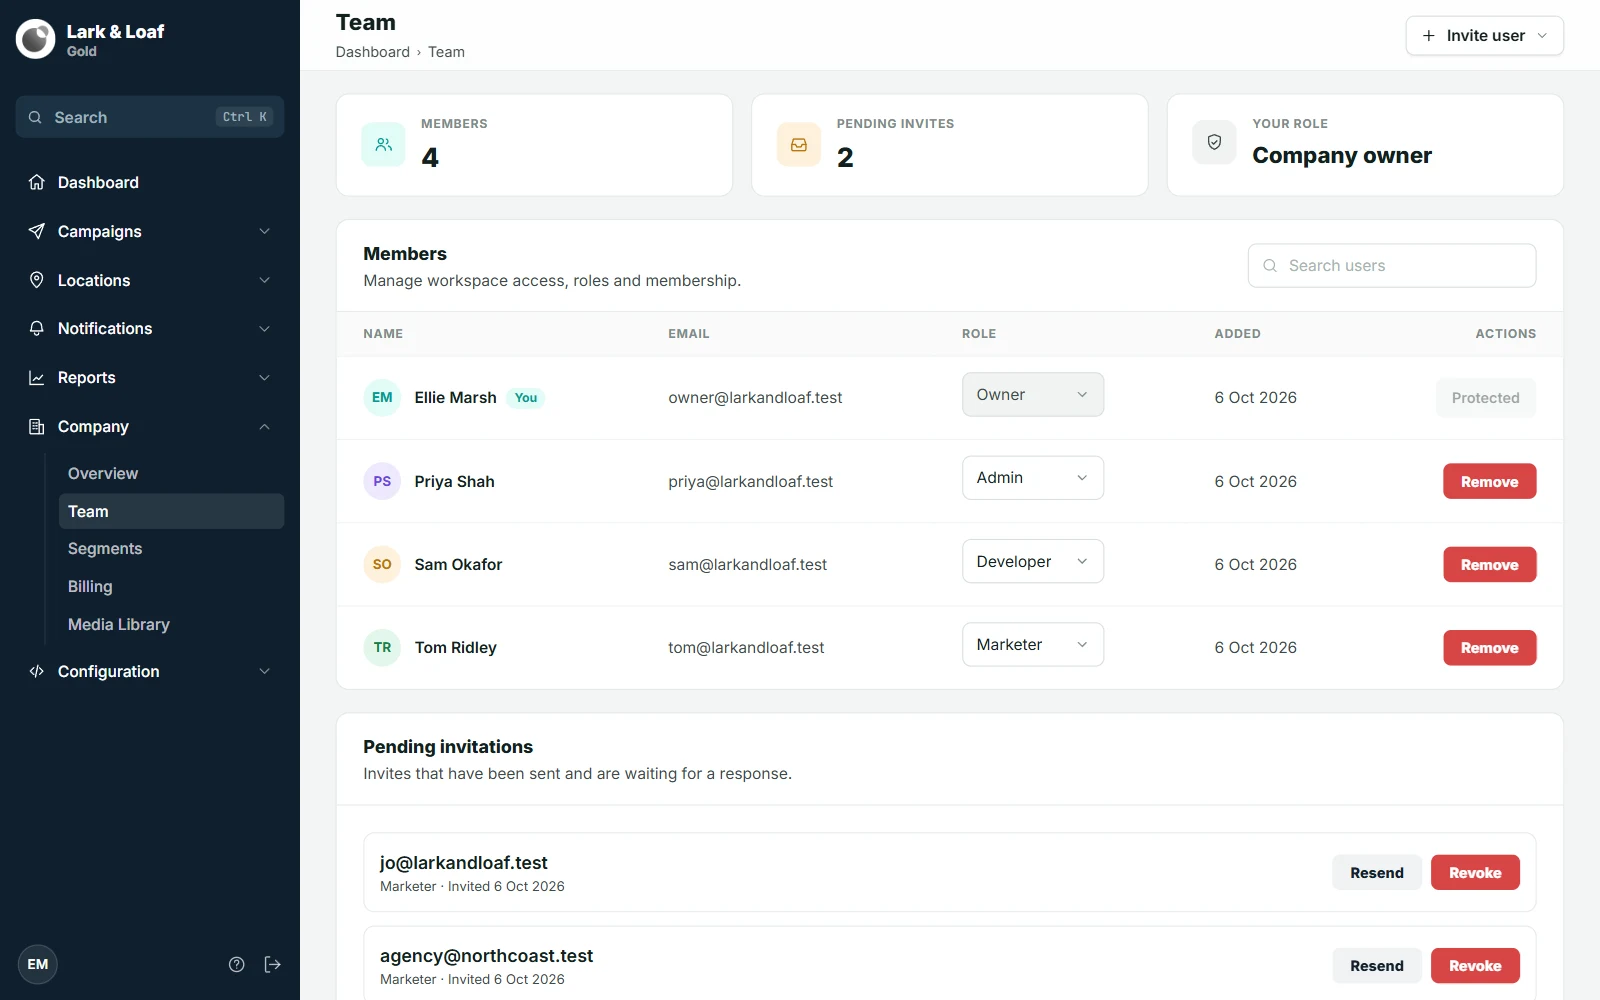Remove Priya Shah from the team
The height and width of the screenshot is (1000, 1600).
pyautogui.click(x=1489, y=481)
